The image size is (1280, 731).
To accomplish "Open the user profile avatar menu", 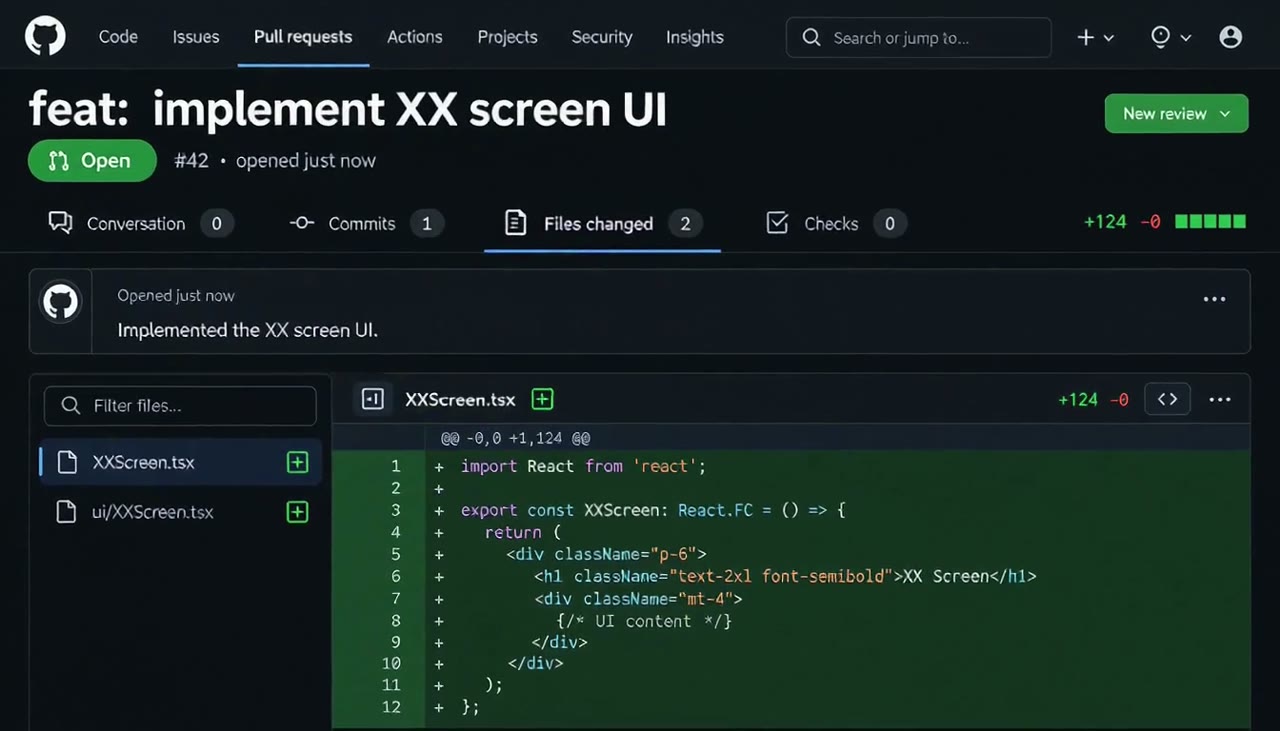I will [1231, 37].
